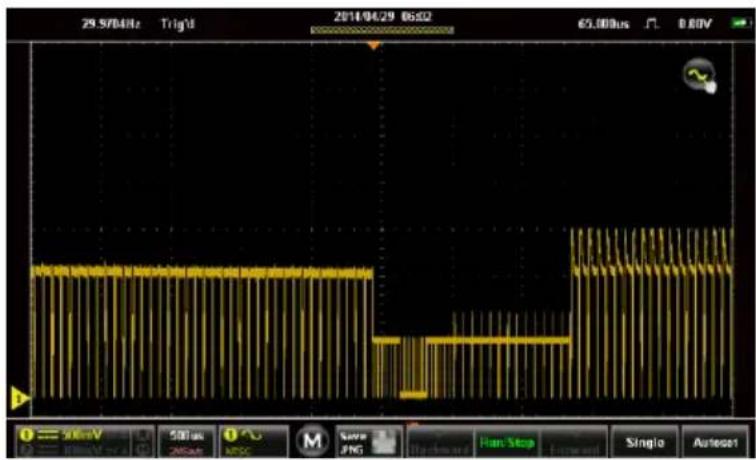Screen dimensions: 756x460
Task: Click the greyed Backward playback button
Action: tap(440, 442)
